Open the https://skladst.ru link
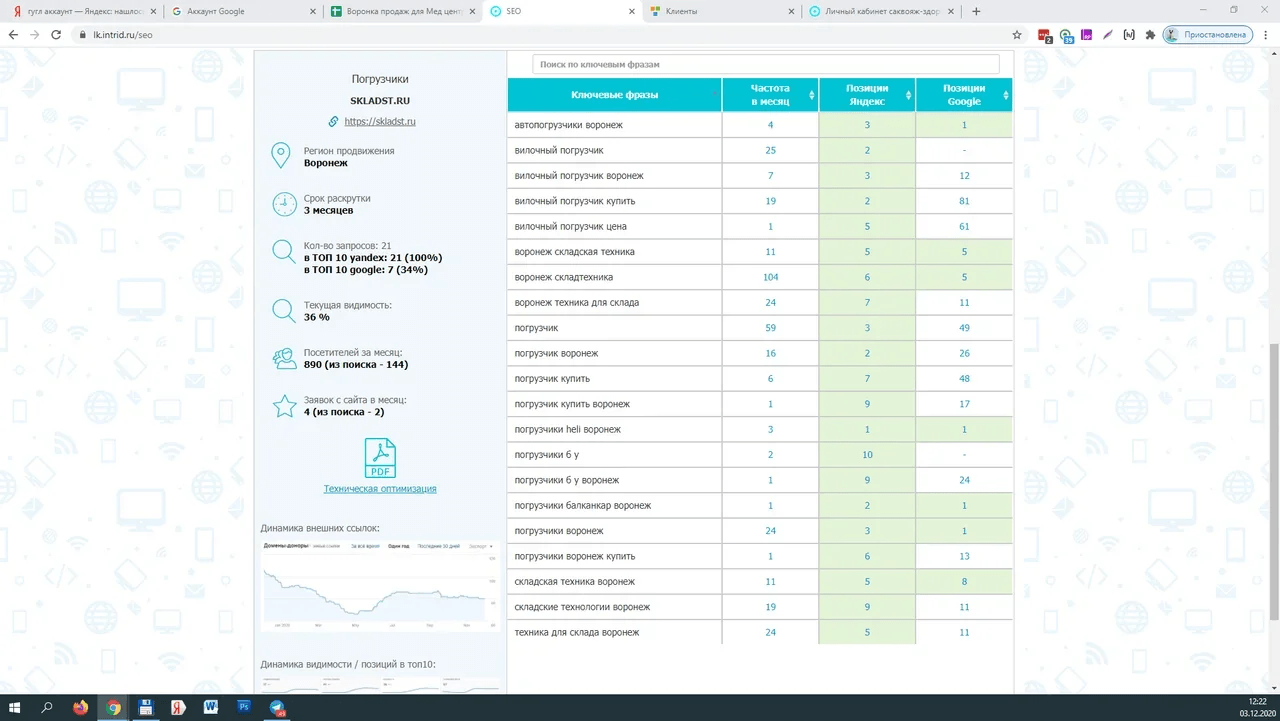Screen dimensions: 1280x721 (x=379, y=121)
